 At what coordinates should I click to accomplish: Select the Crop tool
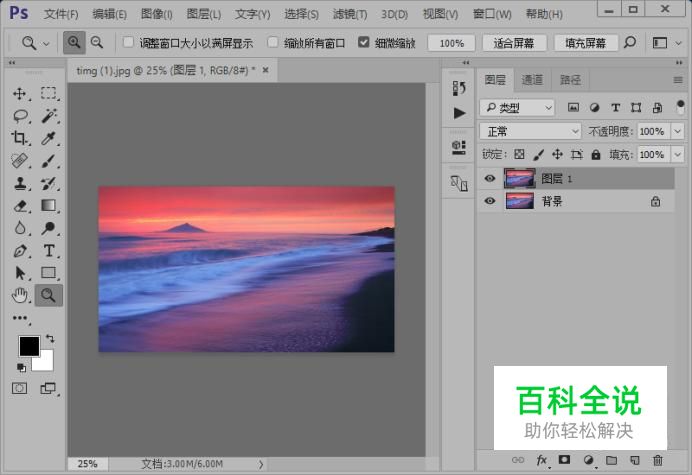(19, 138)
